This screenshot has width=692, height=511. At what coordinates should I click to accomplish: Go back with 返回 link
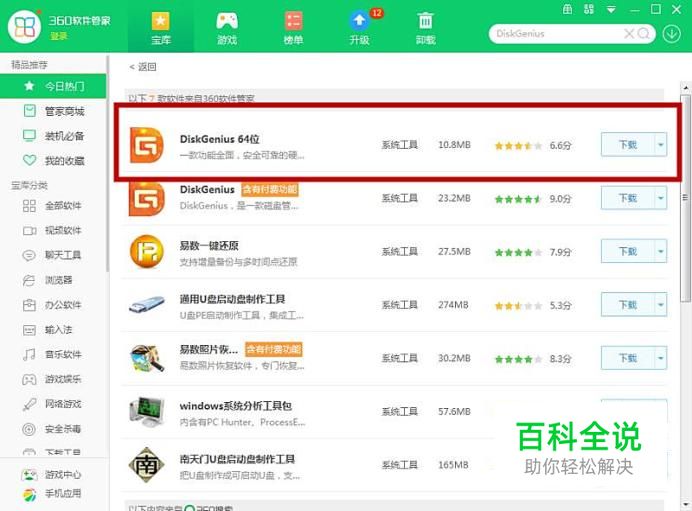[x=143, y=67]
